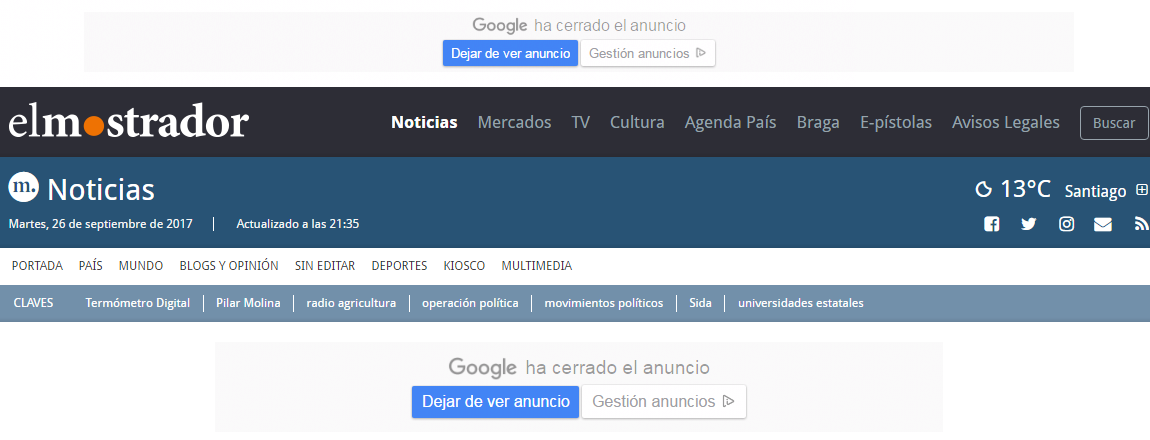Open the Mercados menu item

514,122
